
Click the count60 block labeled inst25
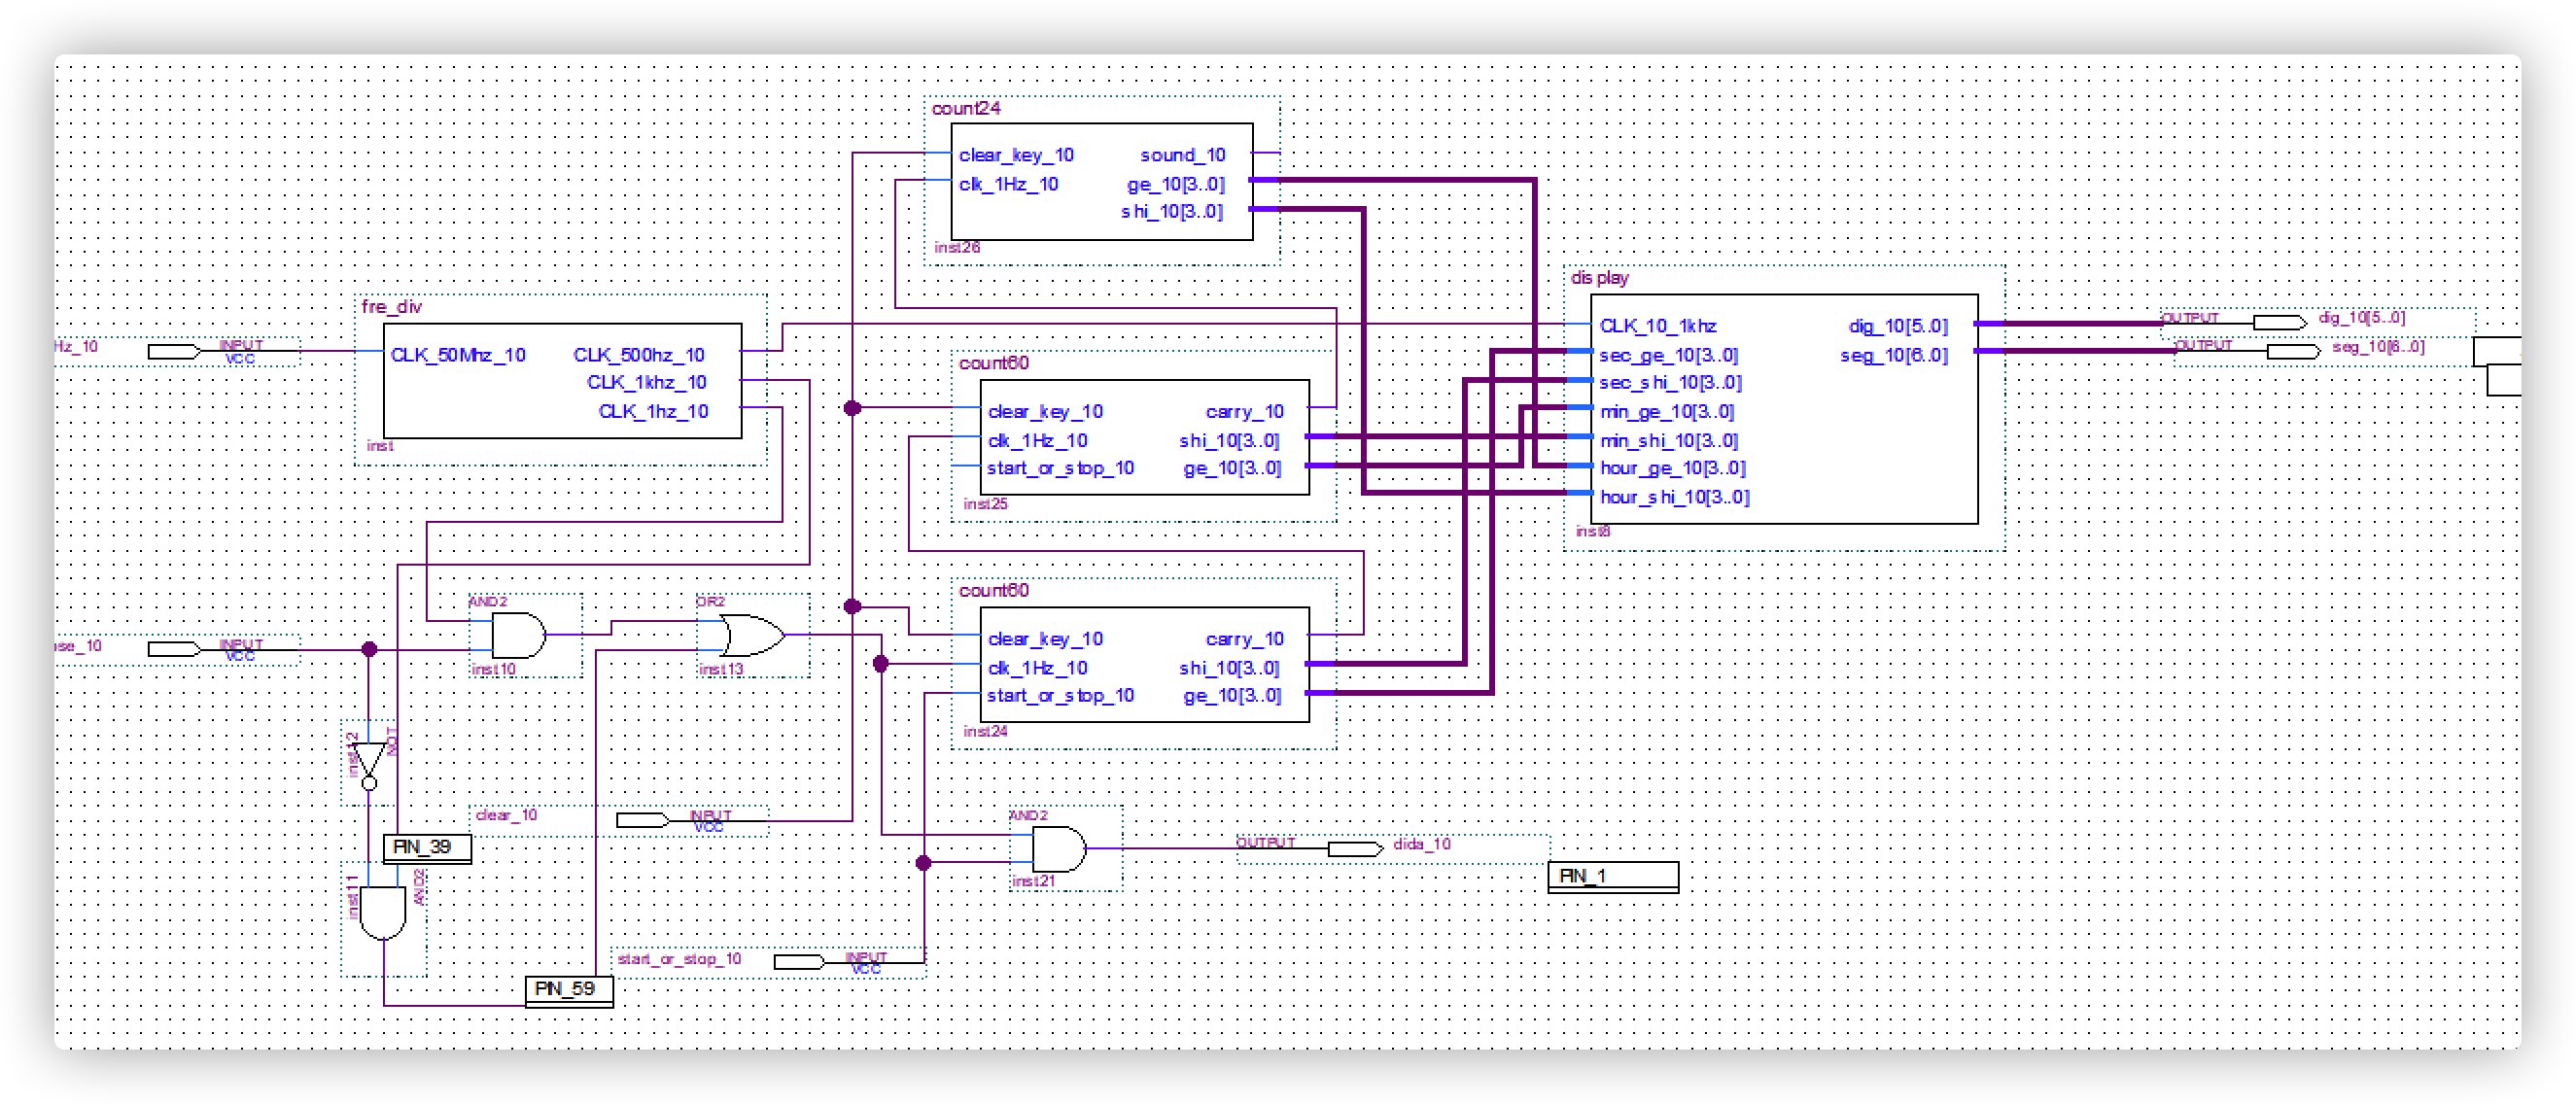pyautogui.click(x=1144, y=438)
